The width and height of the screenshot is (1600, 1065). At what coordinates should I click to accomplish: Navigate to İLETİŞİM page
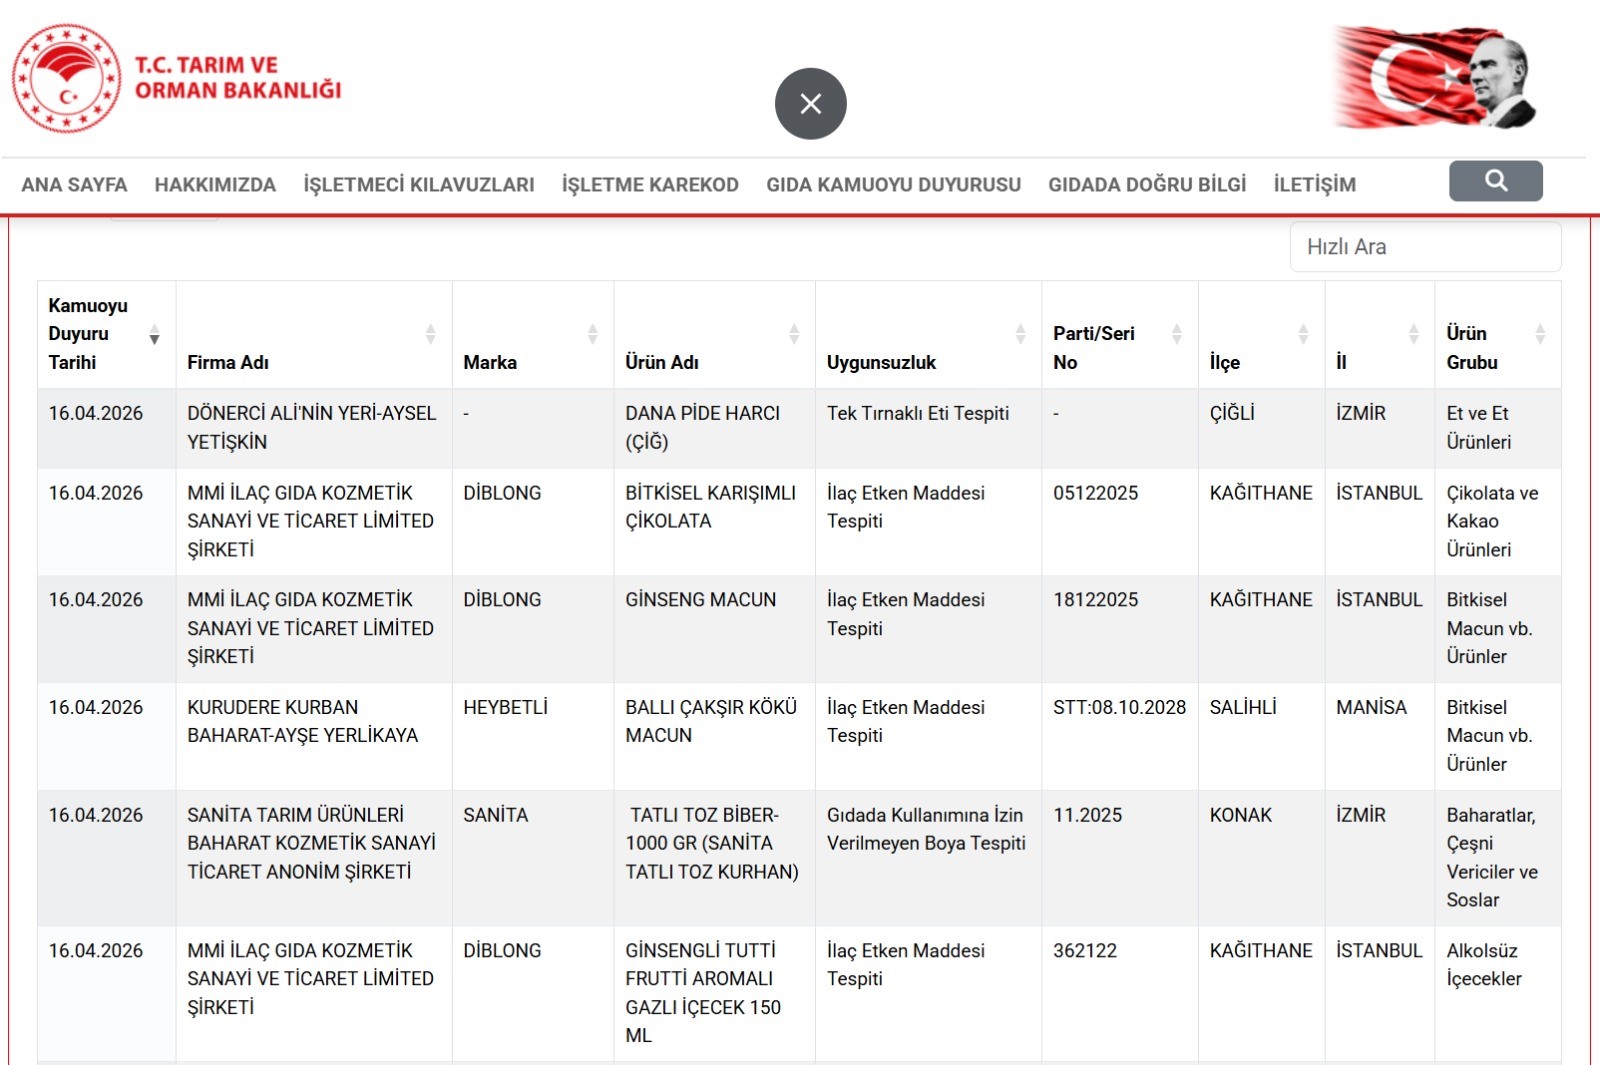[1314, 185]
